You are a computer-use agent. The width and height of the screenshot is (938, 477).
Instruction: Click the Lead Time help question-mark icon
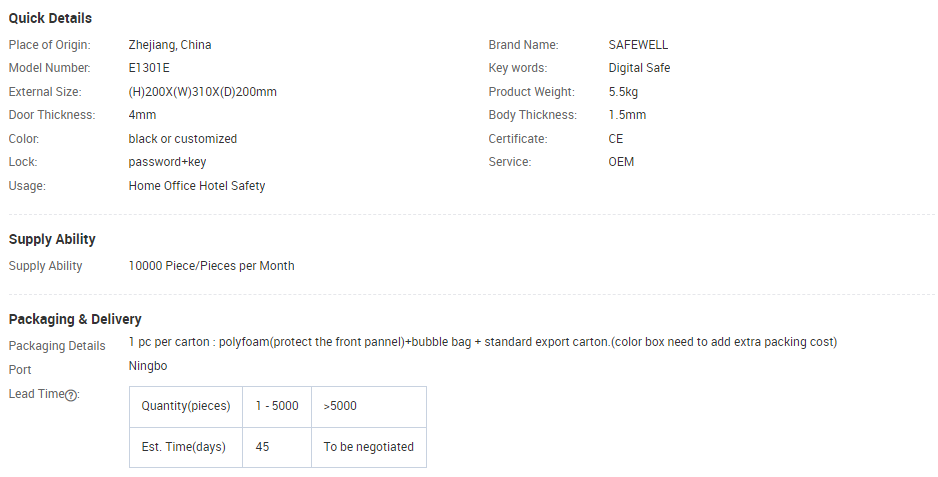click(x=71, y=396)
